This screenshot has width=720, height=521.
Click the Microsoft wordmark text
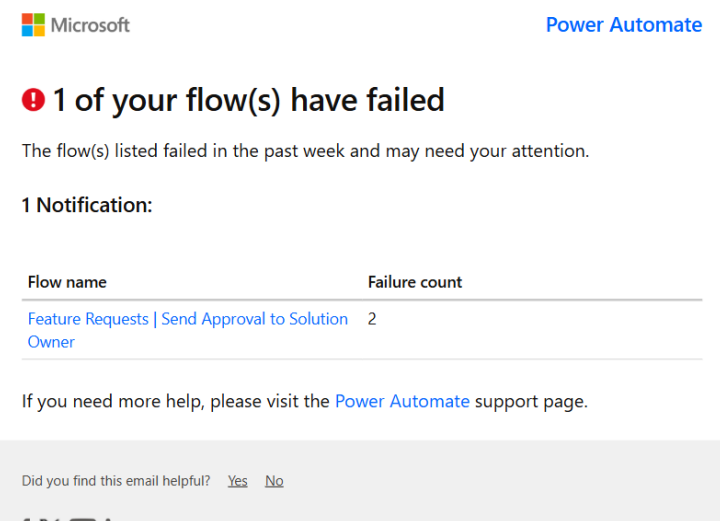click(x=90, y=25)
